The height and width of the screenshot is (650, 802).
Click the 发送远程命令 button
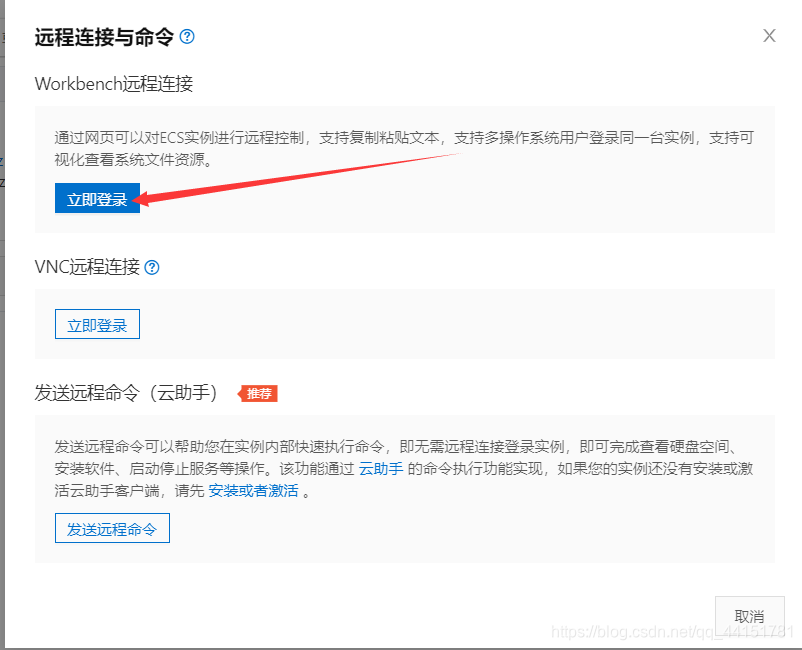coord(112,528)
